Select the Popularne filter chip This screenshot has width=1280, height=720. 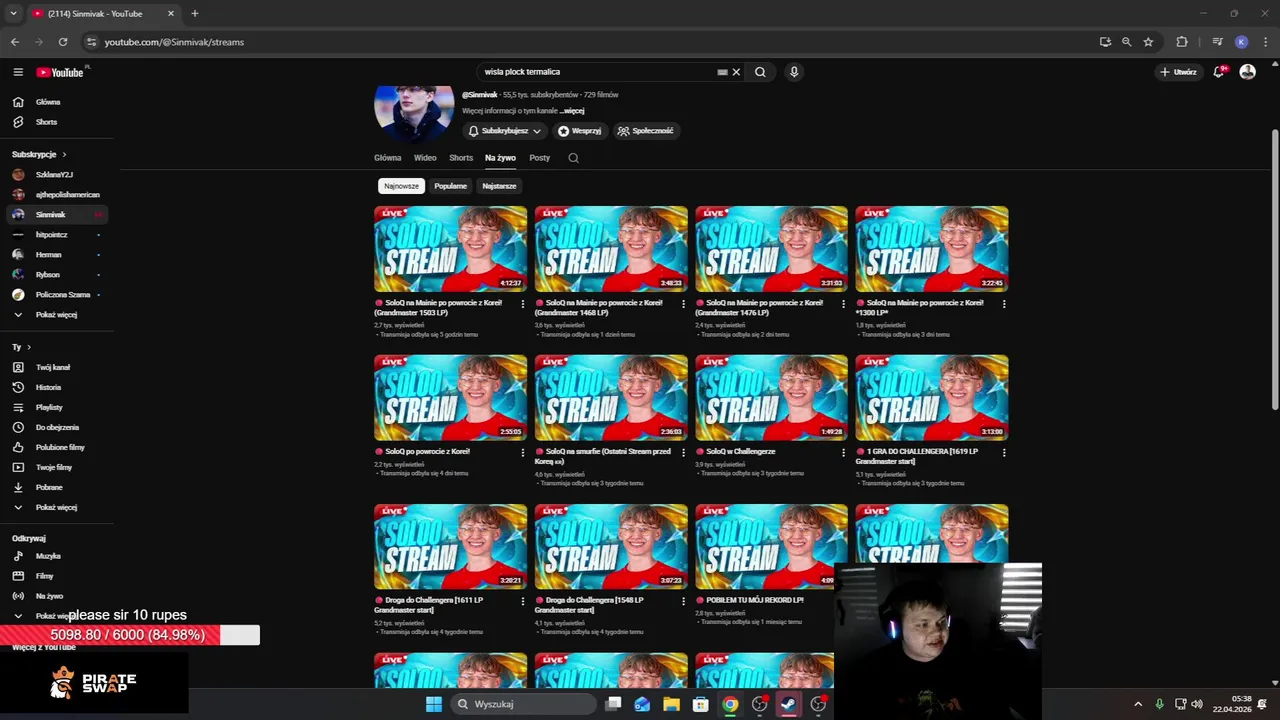(x=450, y=186)
